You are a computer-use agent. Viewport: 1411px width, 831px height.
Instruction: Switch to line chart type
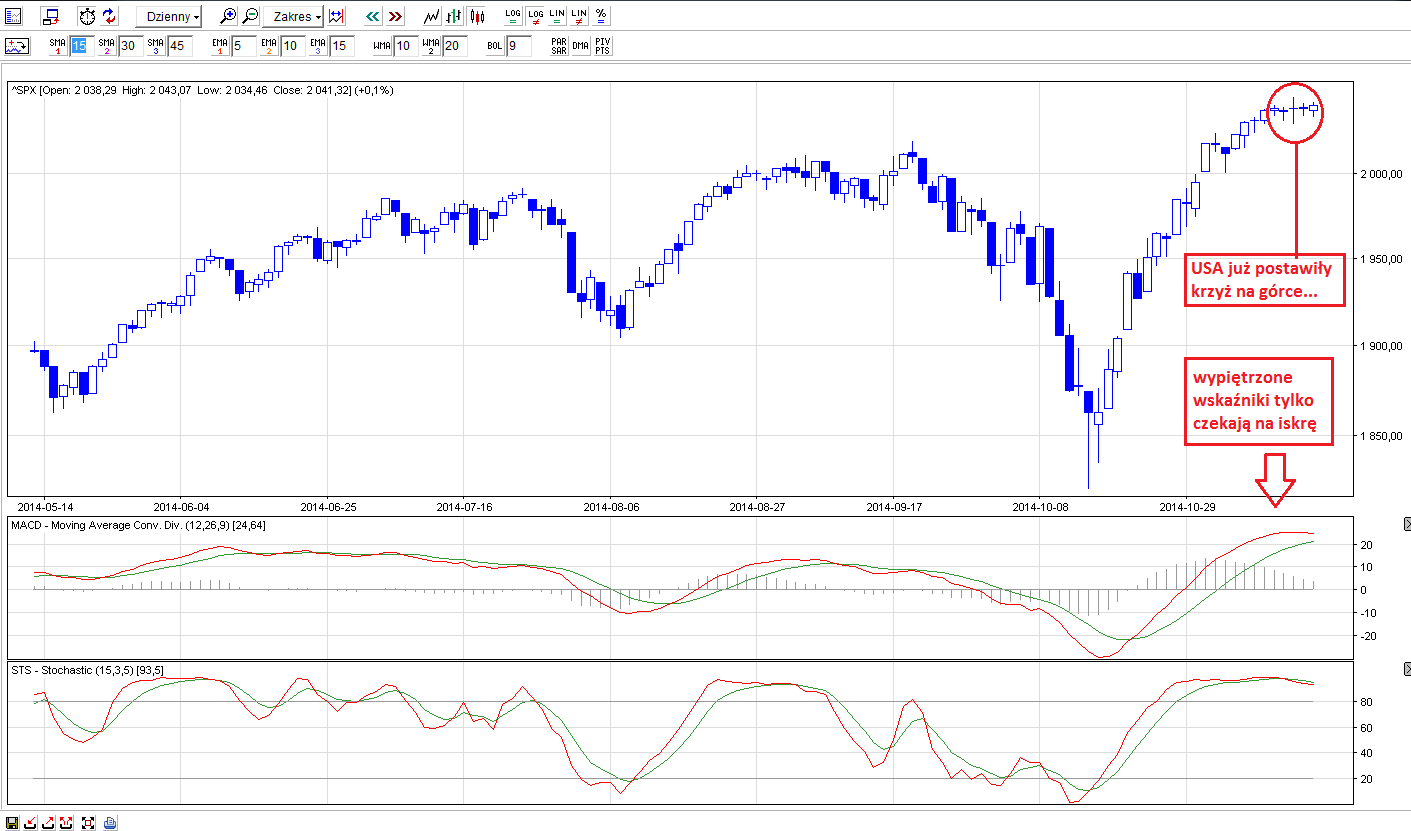[x=431, y=16]
